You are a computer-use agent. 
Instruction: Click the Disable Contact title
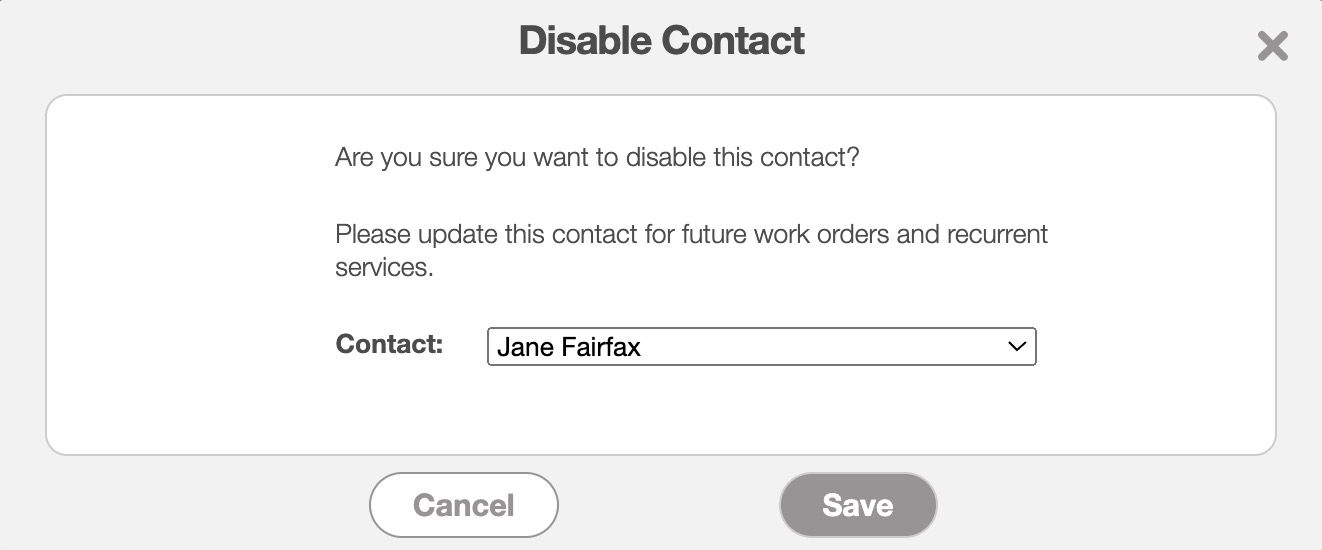[661, 41]
